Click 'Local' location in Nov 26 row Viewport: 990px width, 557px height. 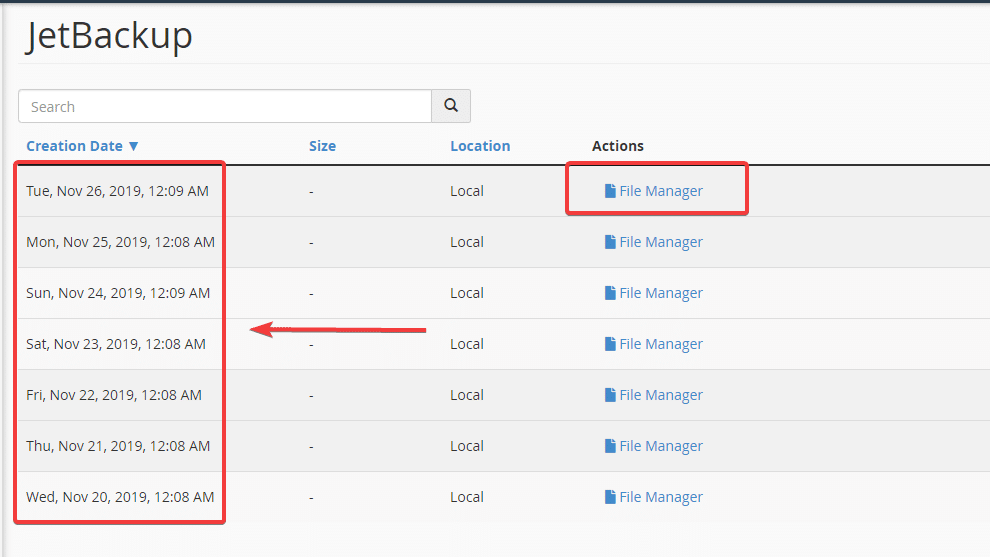(467, 191)
